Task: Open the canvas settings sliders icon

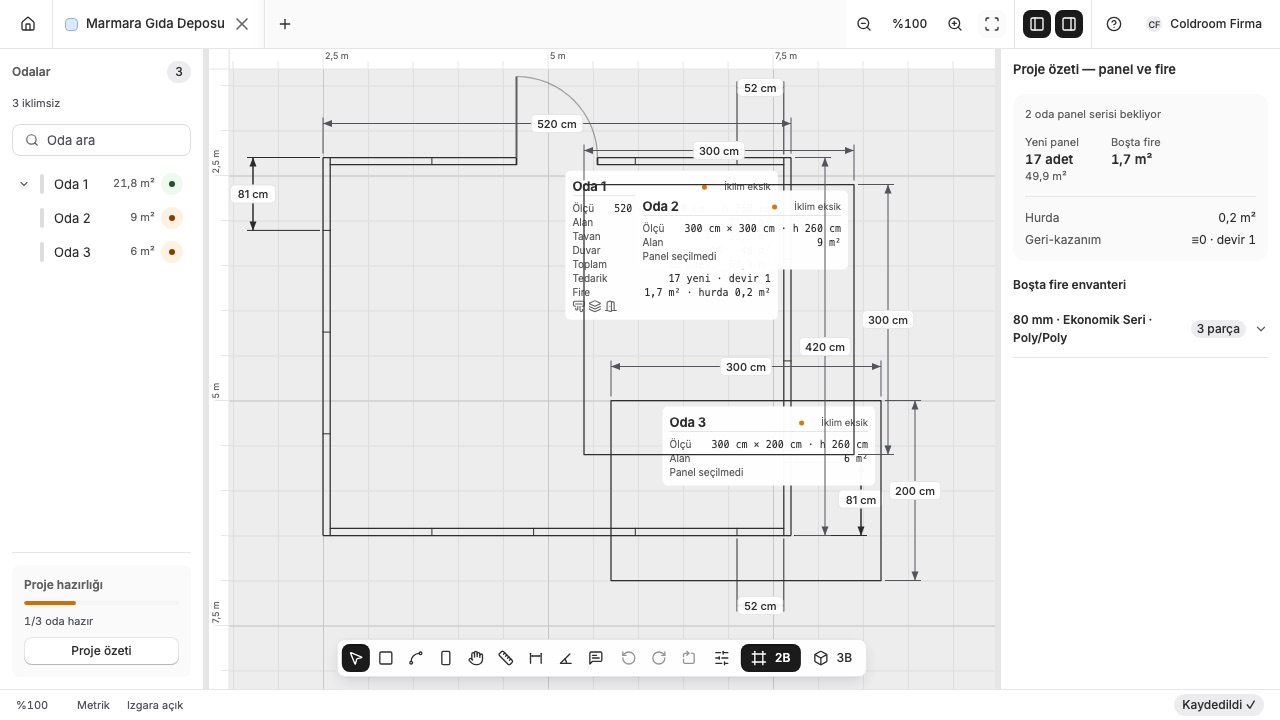Action: [722, 658]
